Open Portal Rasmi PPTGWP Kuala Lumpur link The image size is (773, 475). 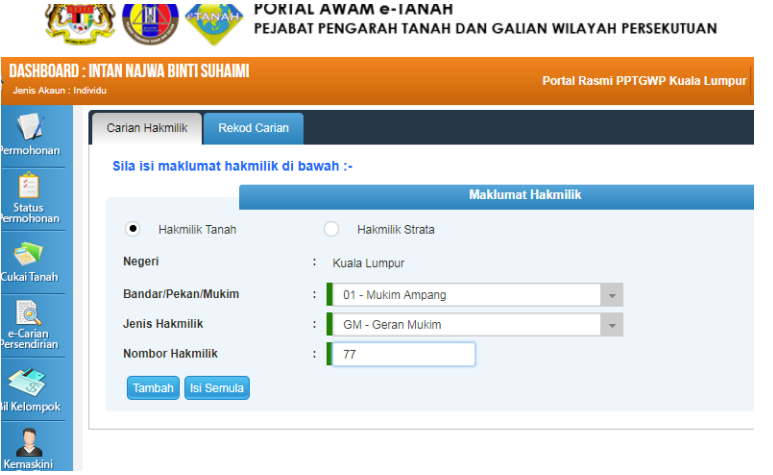pyautogui.click(x=644, y=80)
